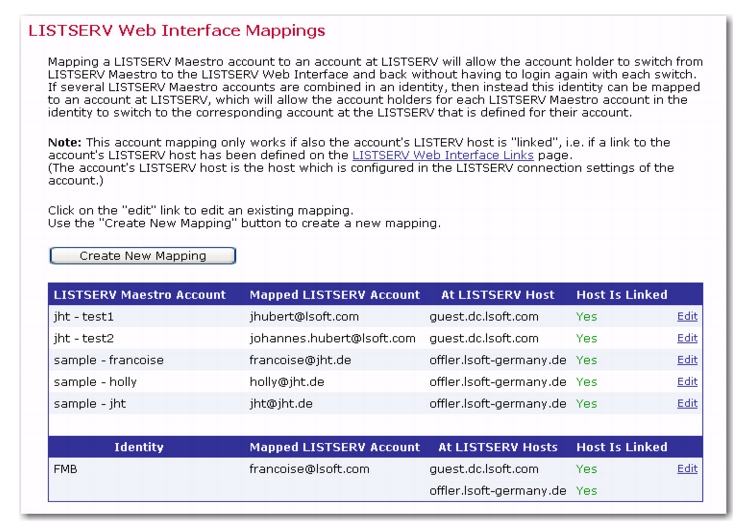Click the Yes status in jht - test1 row
745x531 pixels.
586,317
